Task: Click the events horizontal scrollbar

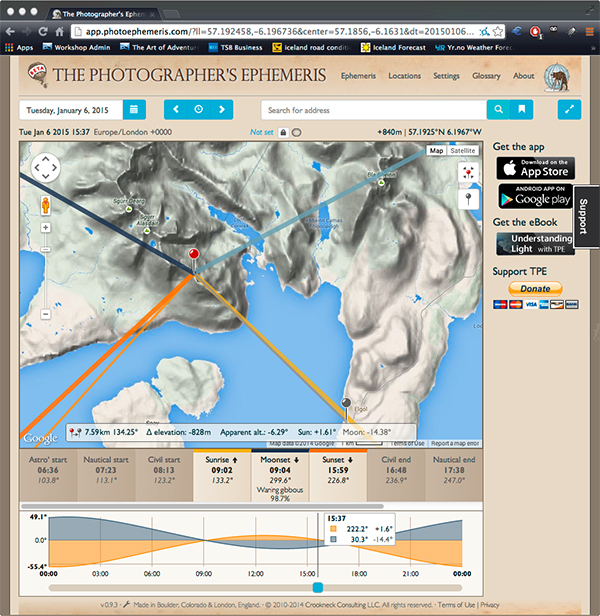Action: pyautogui.click(x=202, y=506)
